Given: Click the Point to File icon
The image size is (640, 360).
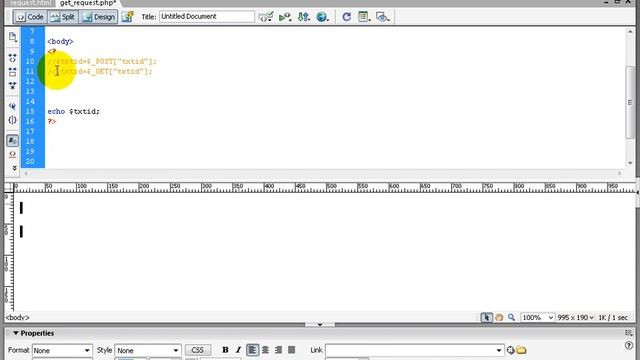Looking at the screenshot, I should (510, 350).
